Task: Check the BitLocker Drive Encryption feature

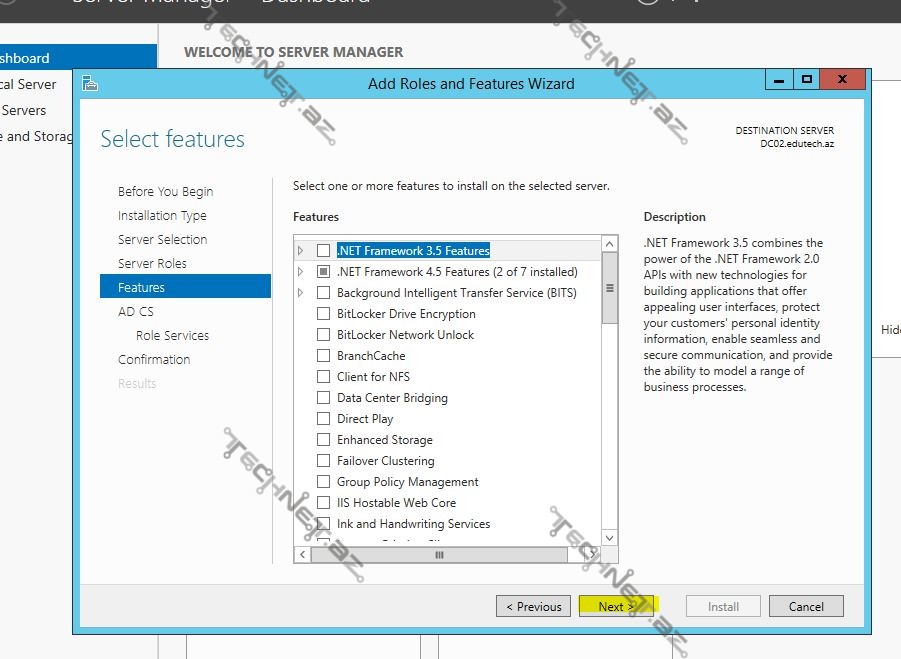Action: pos(323,314)
